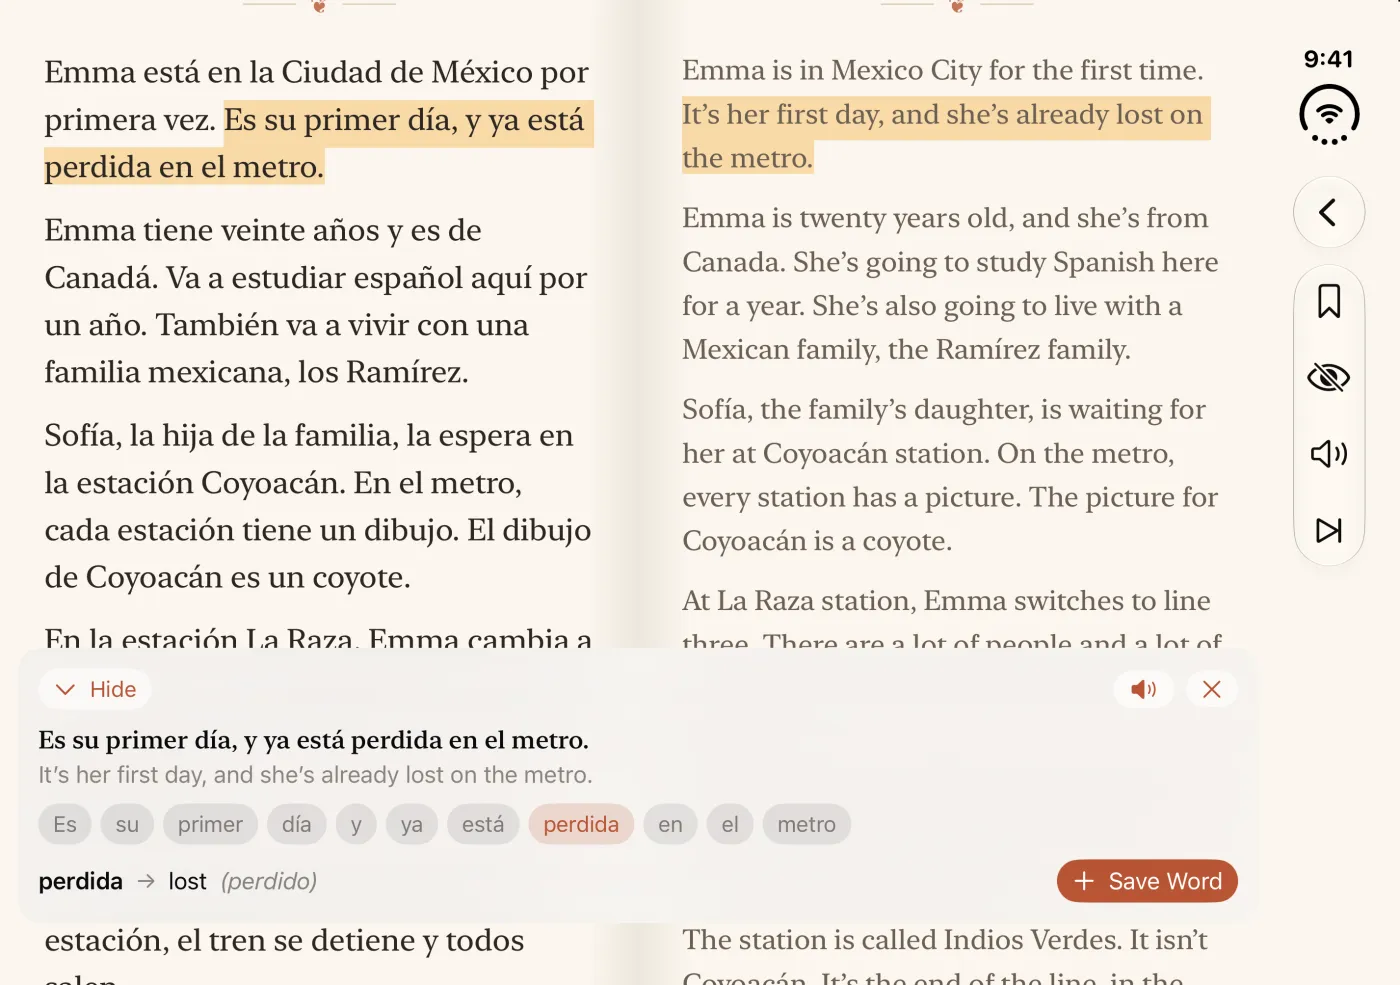
Task: Toggle translation visibility eye icon
Action: coord(1328,377)
